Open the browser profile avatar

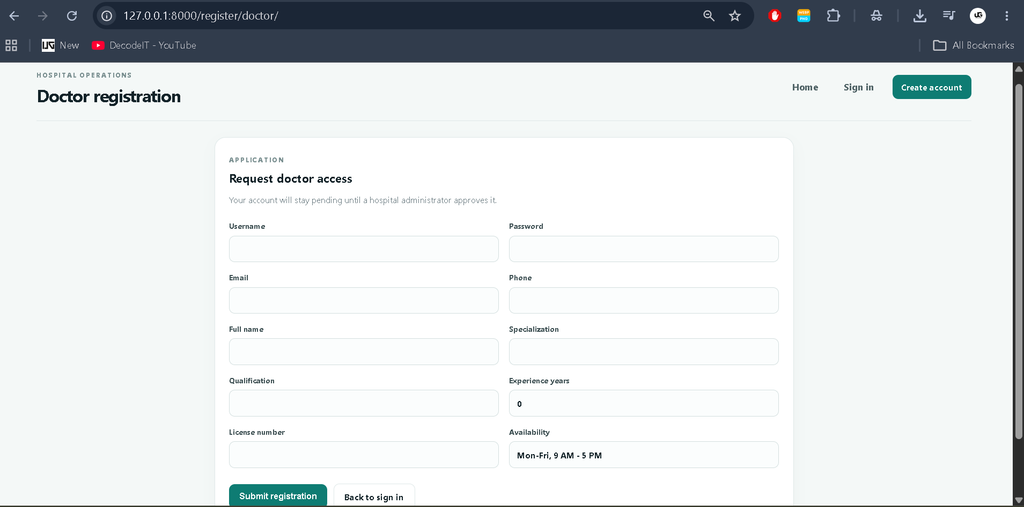(978, 16)
